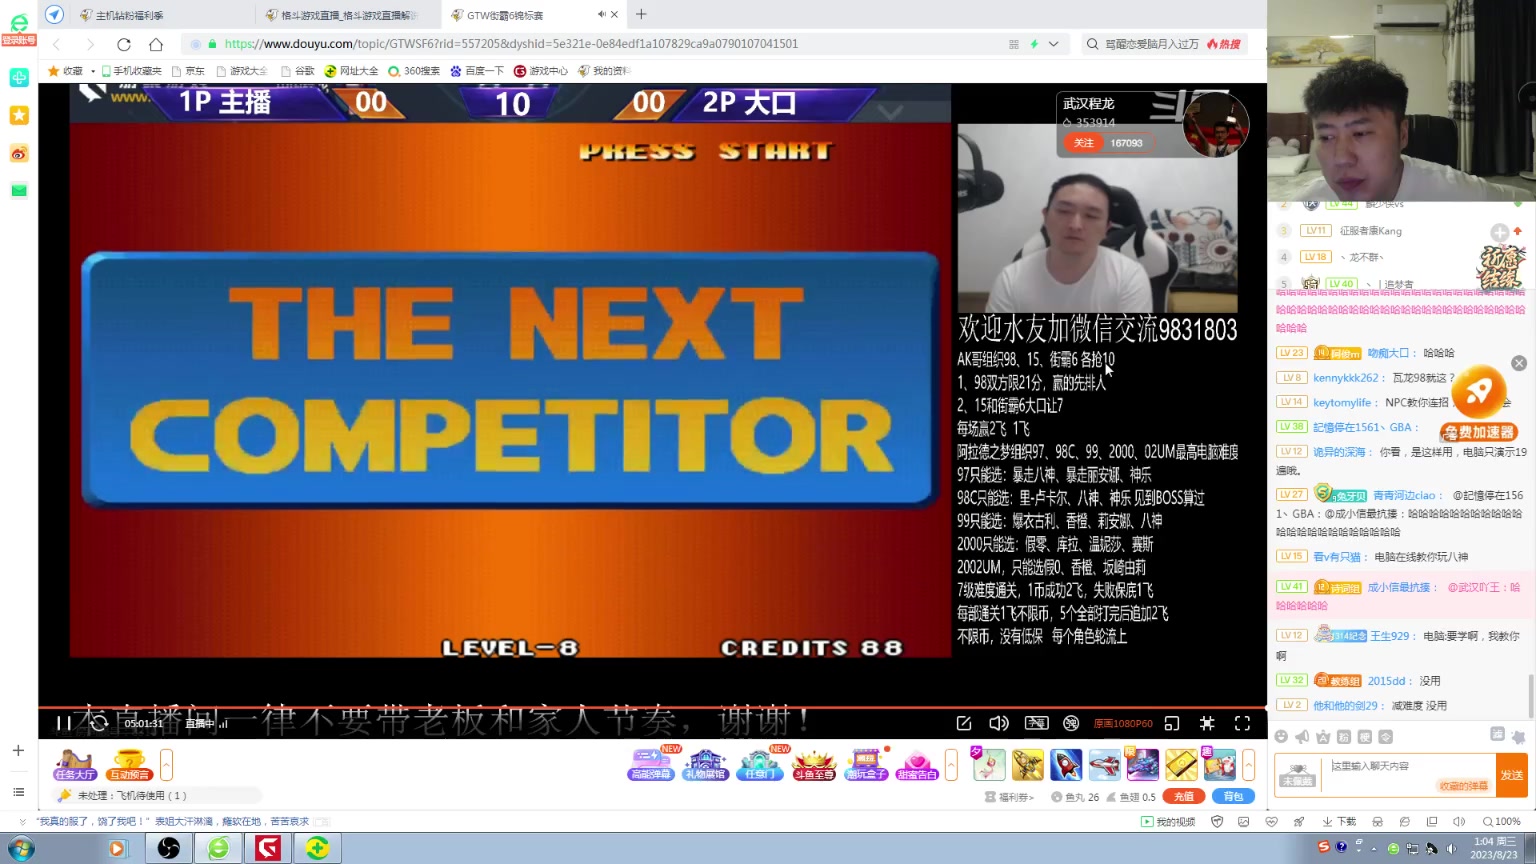
Task: Open the 互动预言 prediction icon
Action: coord(129,765)
